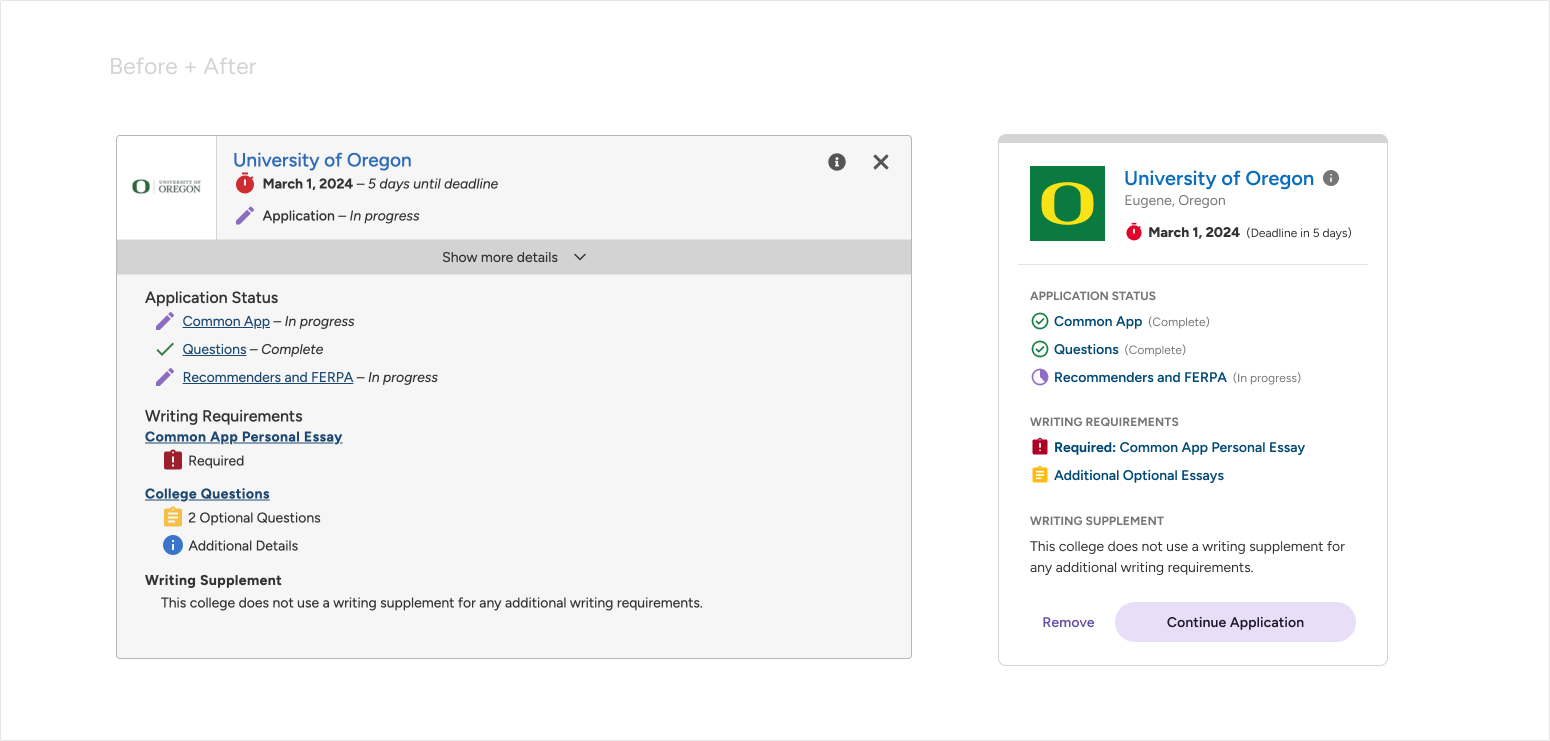Open Recommenders and FERPA link in gray card
Image resolution: width=1550 pixels, height=741 pixels.
[x=268, y=377]
